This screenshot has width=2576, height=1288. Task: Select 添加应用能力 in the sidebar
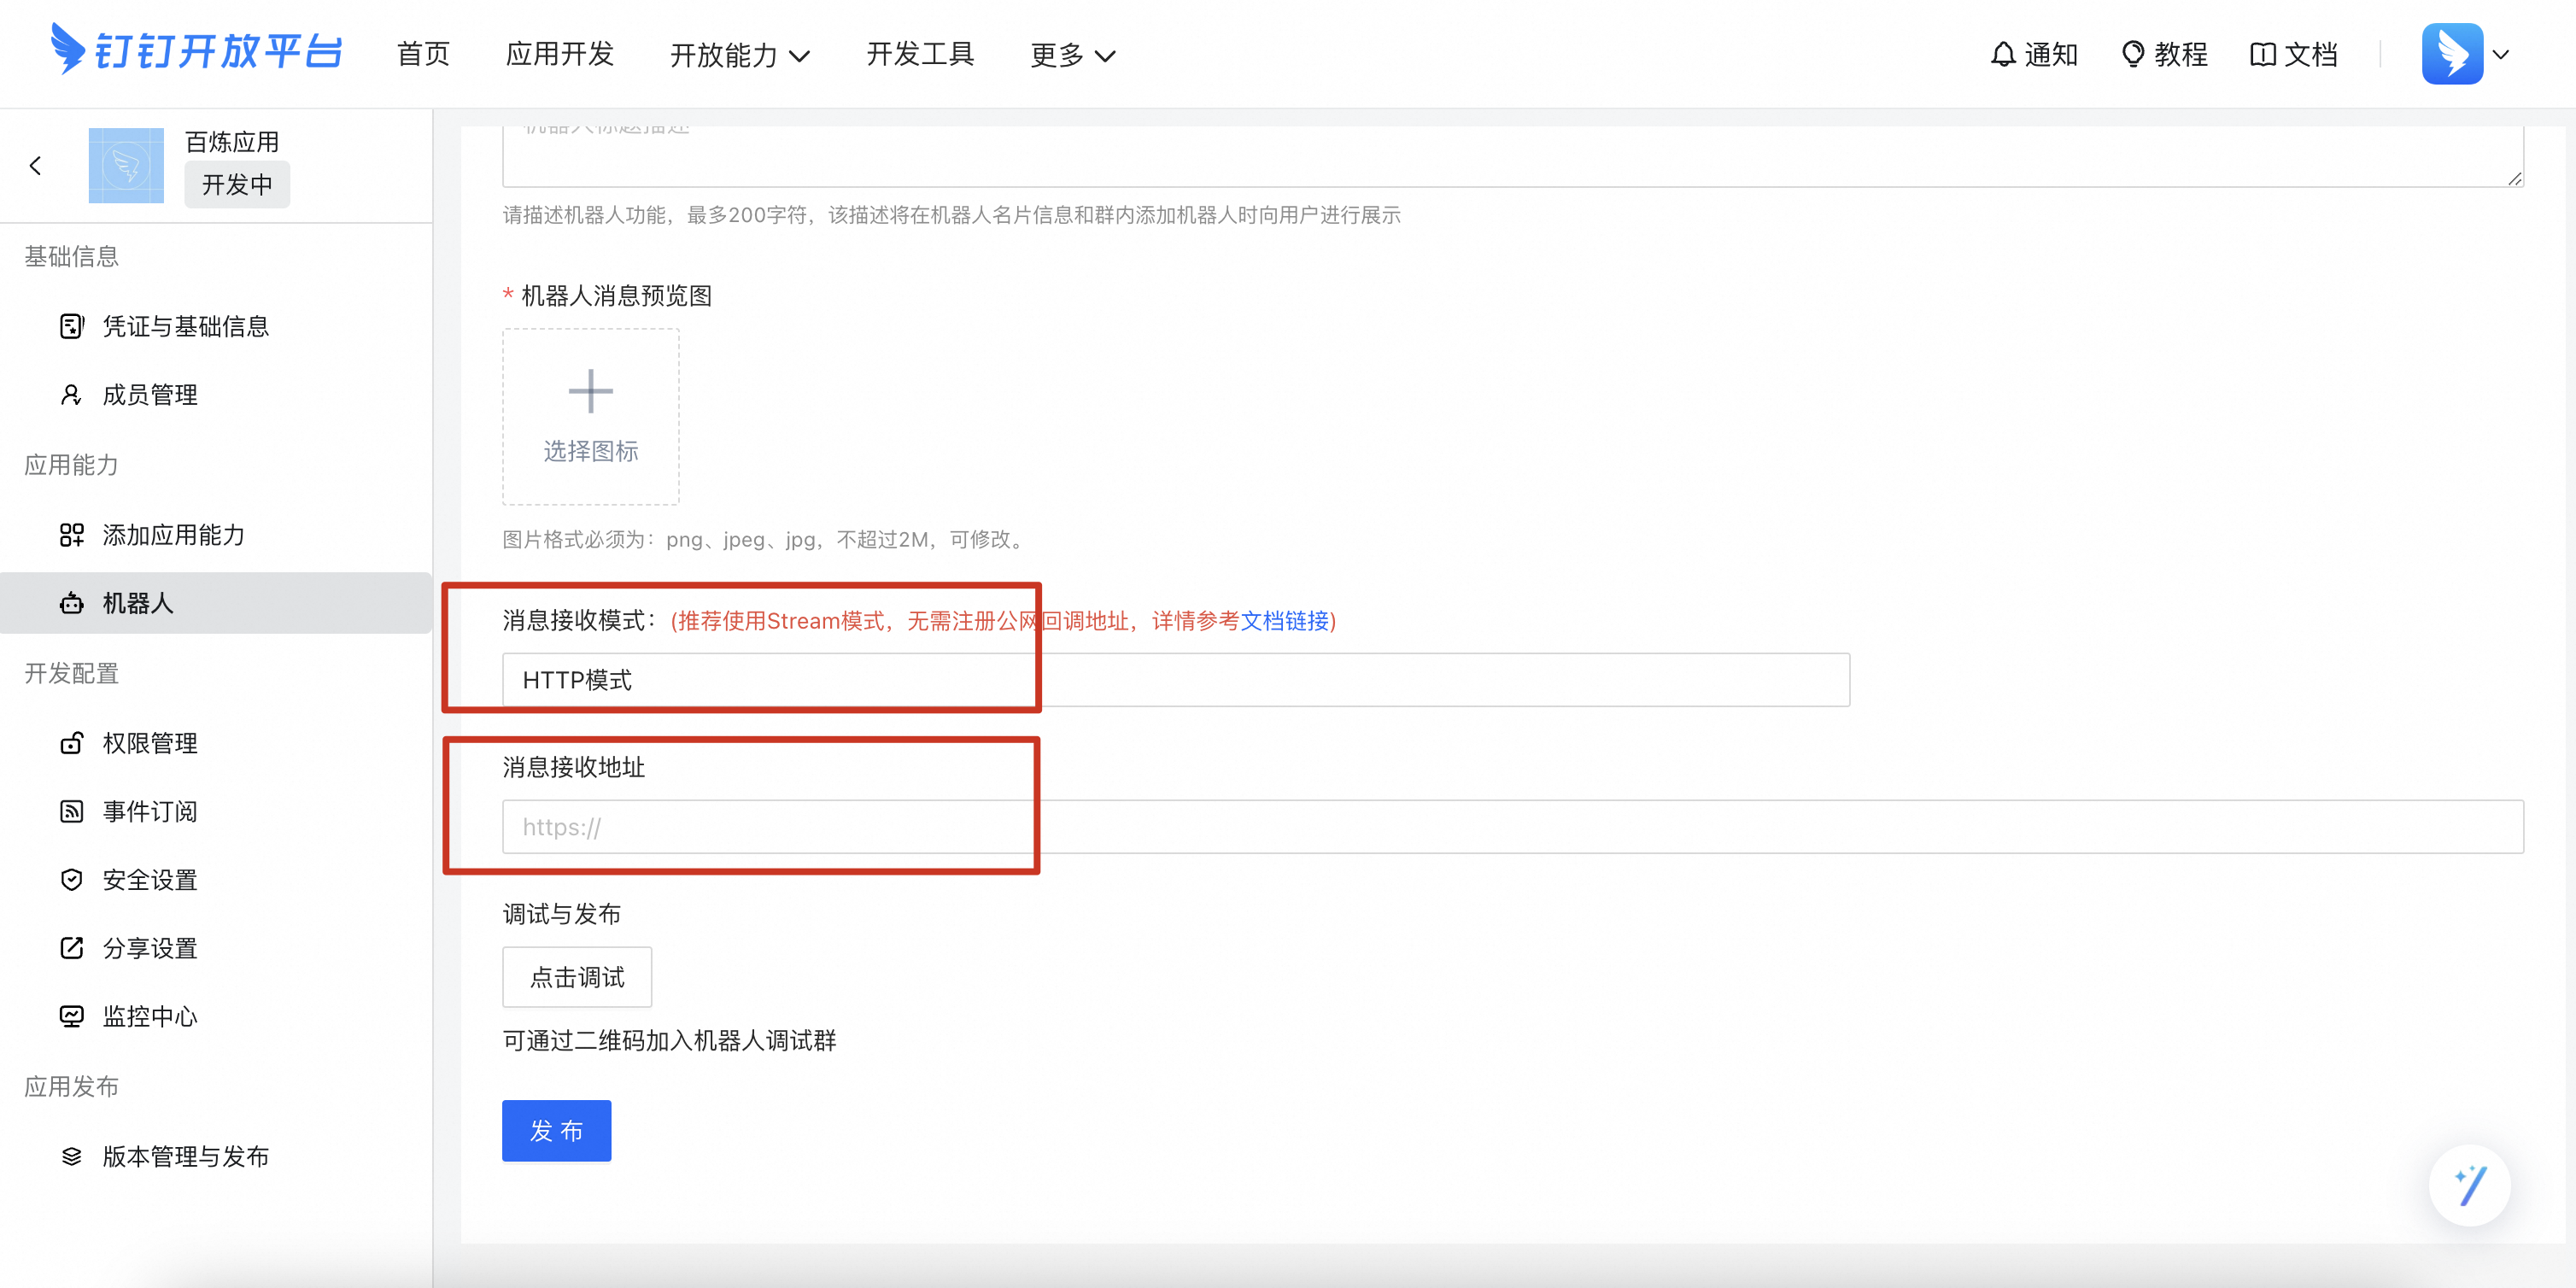173,535
